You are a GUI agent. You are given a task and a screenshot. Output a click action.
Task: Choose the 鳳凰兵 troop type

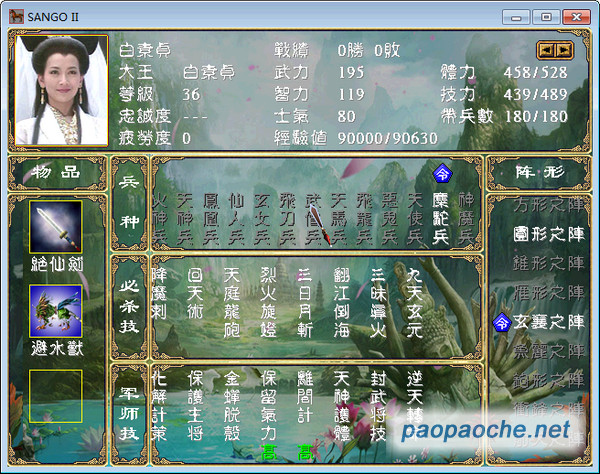click(211, 219)
